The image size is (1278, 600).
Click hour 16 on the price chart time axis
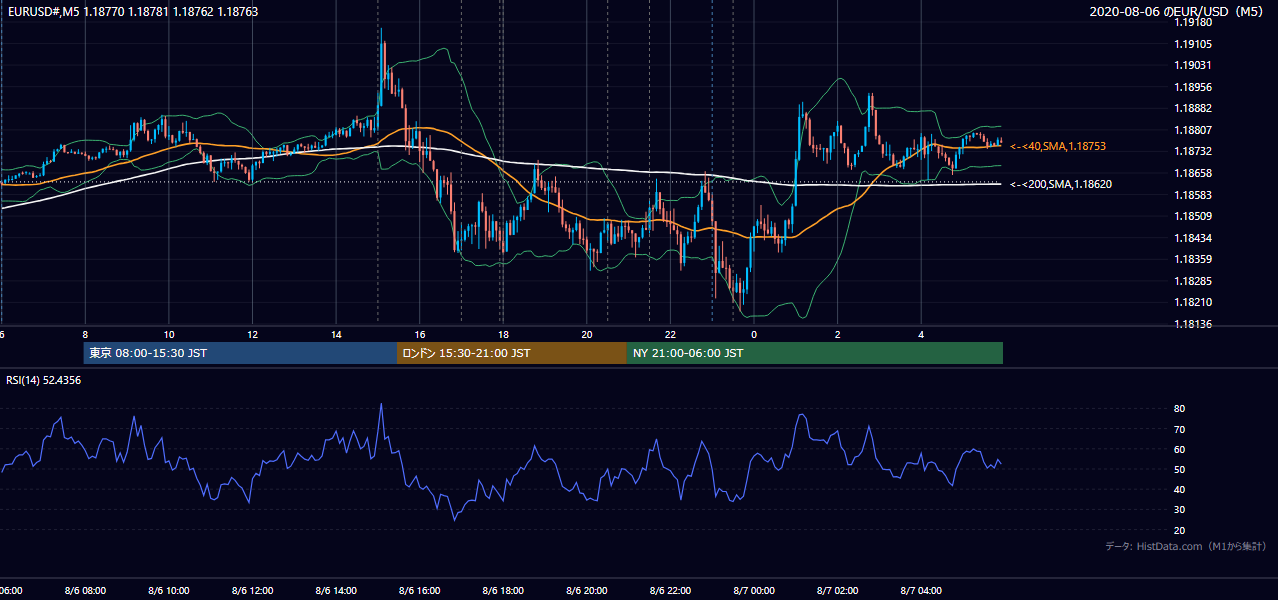click(x=420, y=335)
